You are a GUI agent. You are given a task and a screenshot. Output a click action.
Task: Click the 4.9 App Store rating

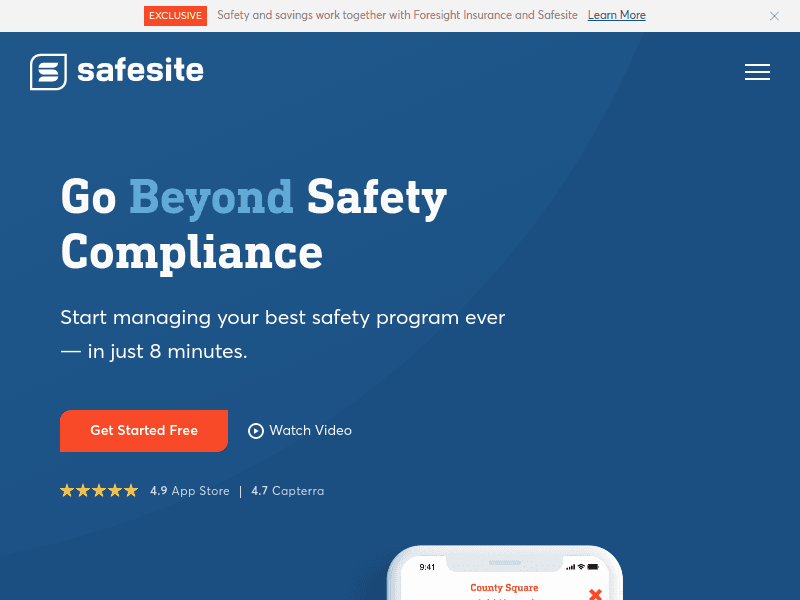[189, 490]
